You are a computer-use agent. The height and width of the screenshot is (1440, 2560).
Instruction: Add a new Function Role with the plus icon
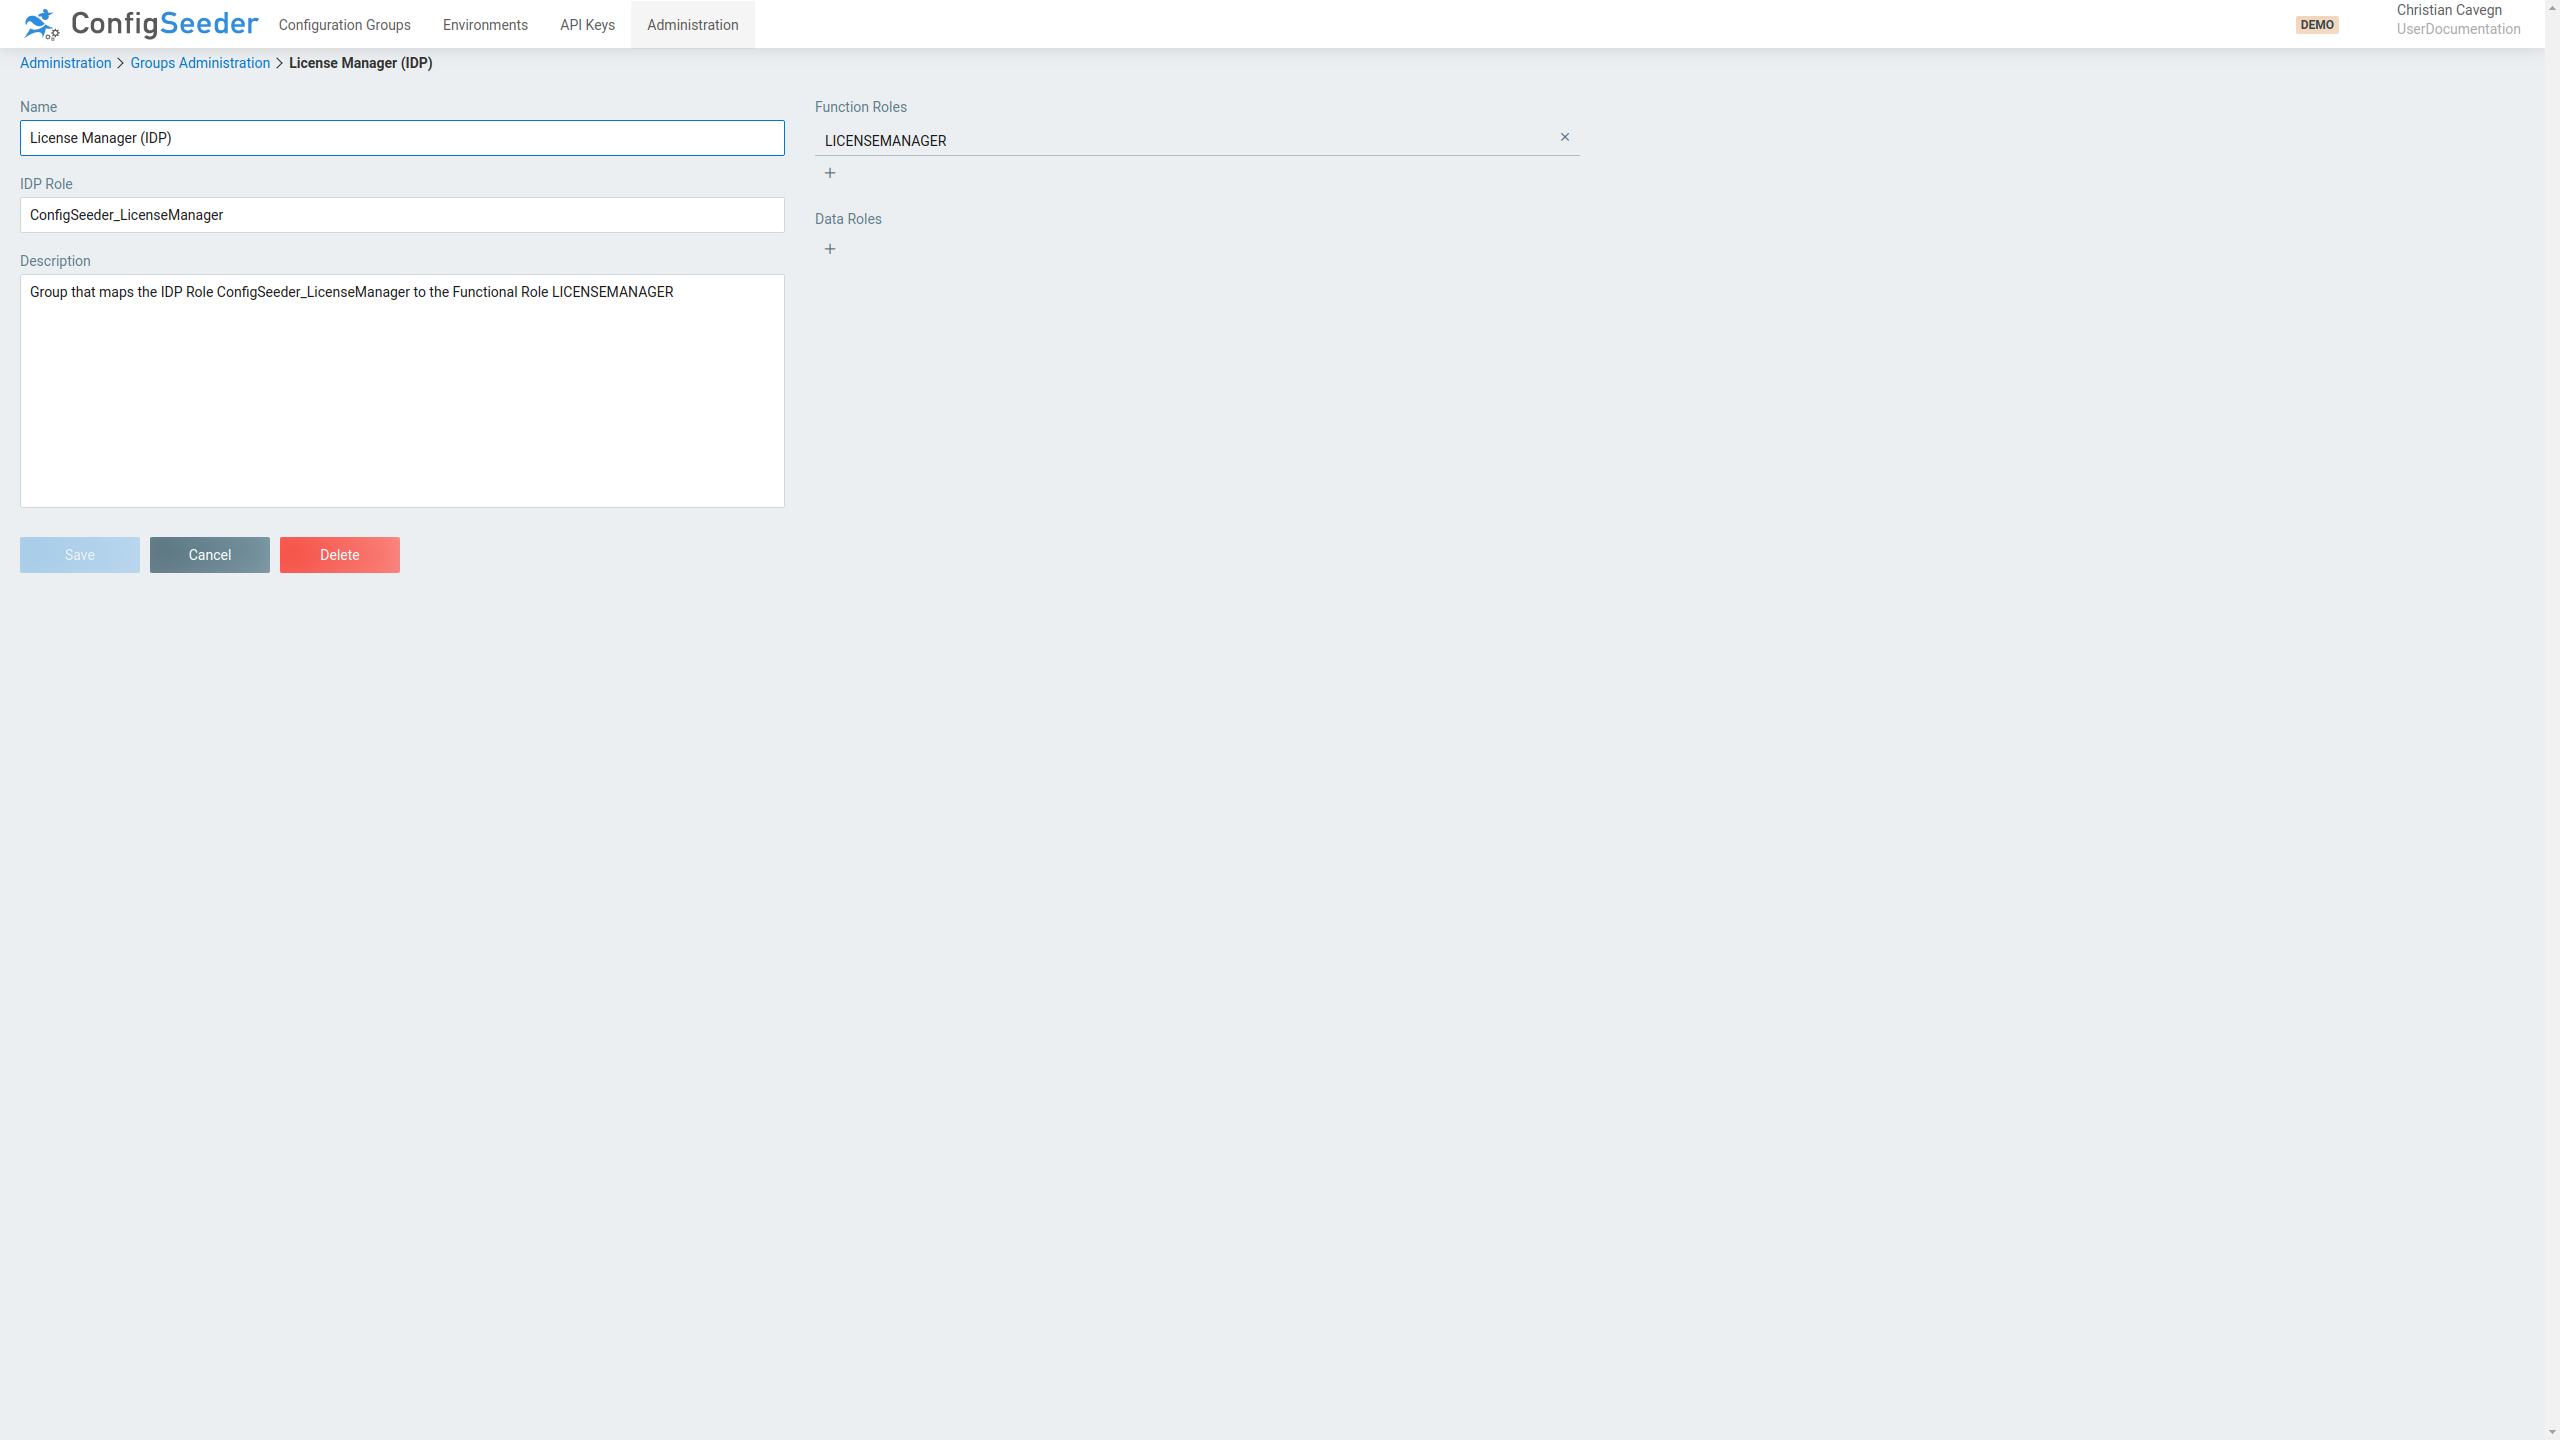point(830,173)
